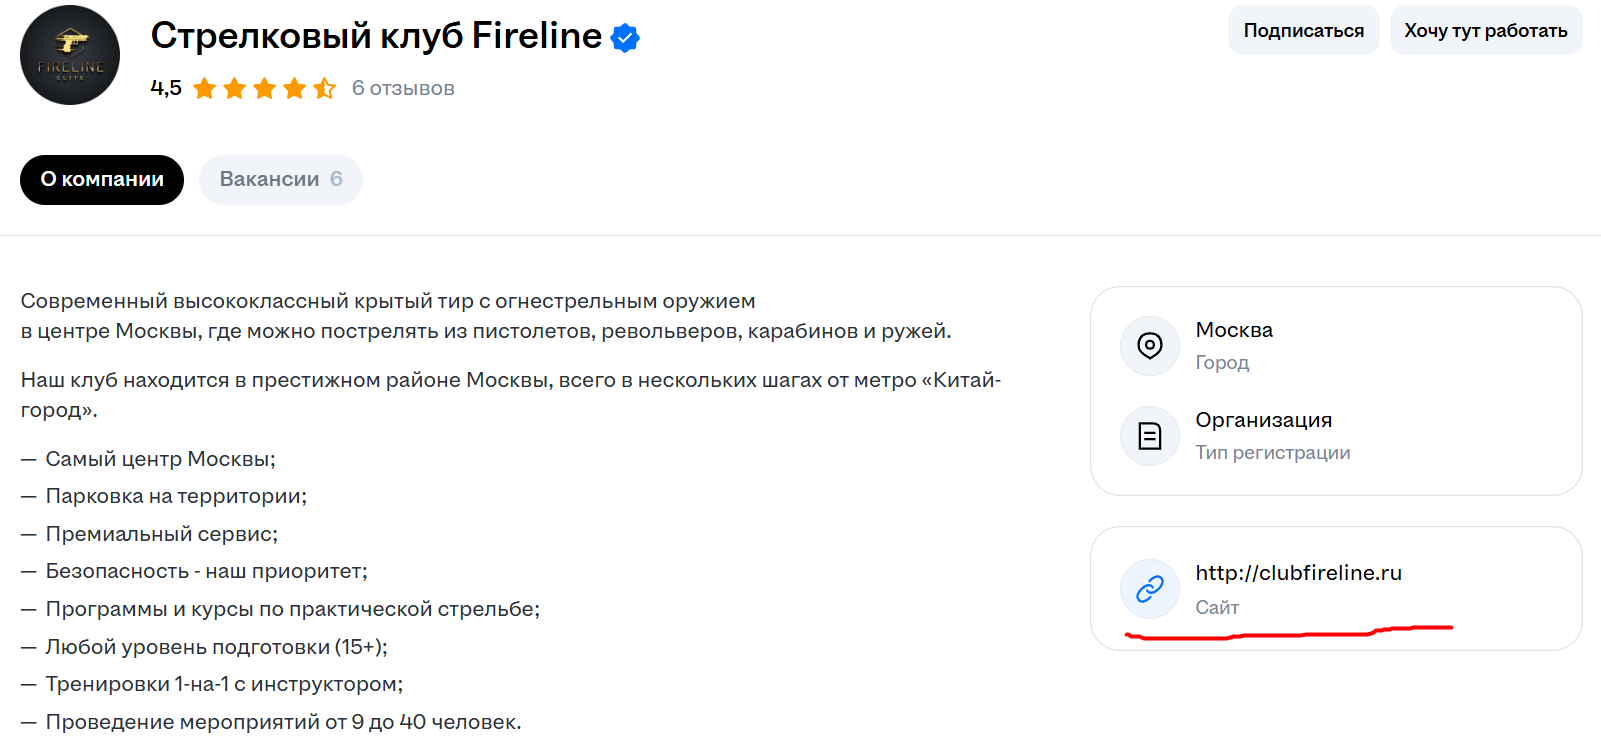Open the http://clubfireline.ru website link

coord(1298,573)
